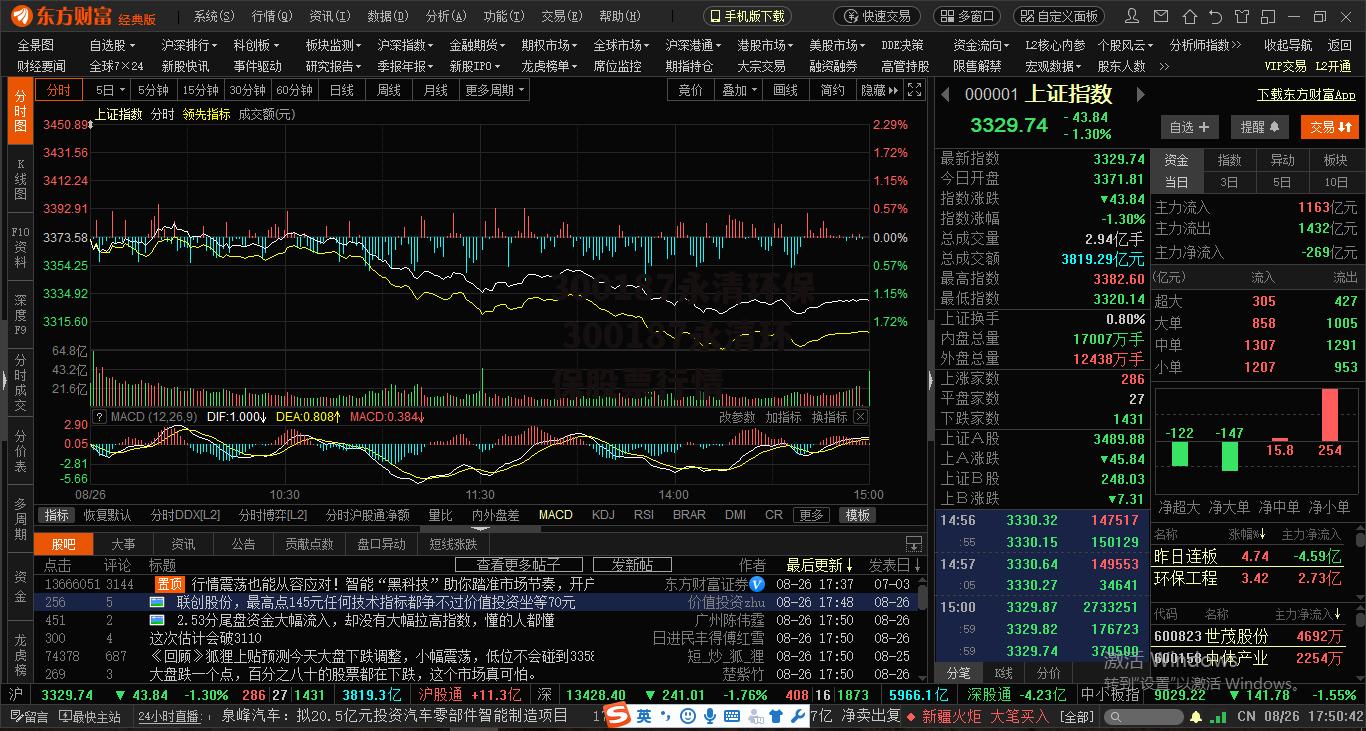Expand the 隐藏 hide-panel arrows
The height and width of the screenshot is (731, 1366).
pos(879,90)
